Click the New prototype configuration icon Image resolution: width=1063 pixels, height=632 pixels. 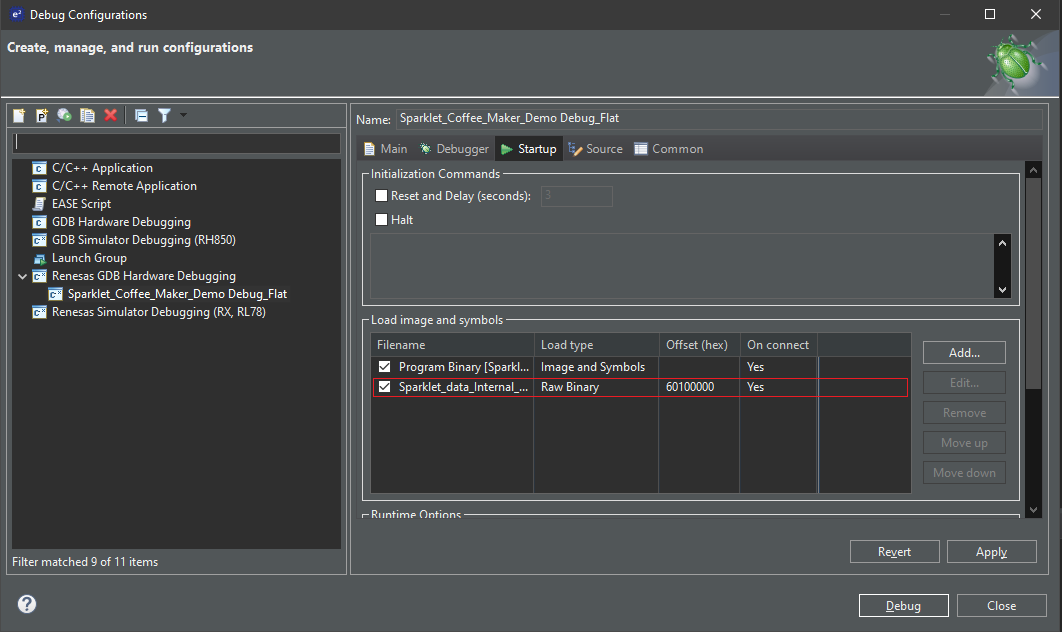coord(42,116)
